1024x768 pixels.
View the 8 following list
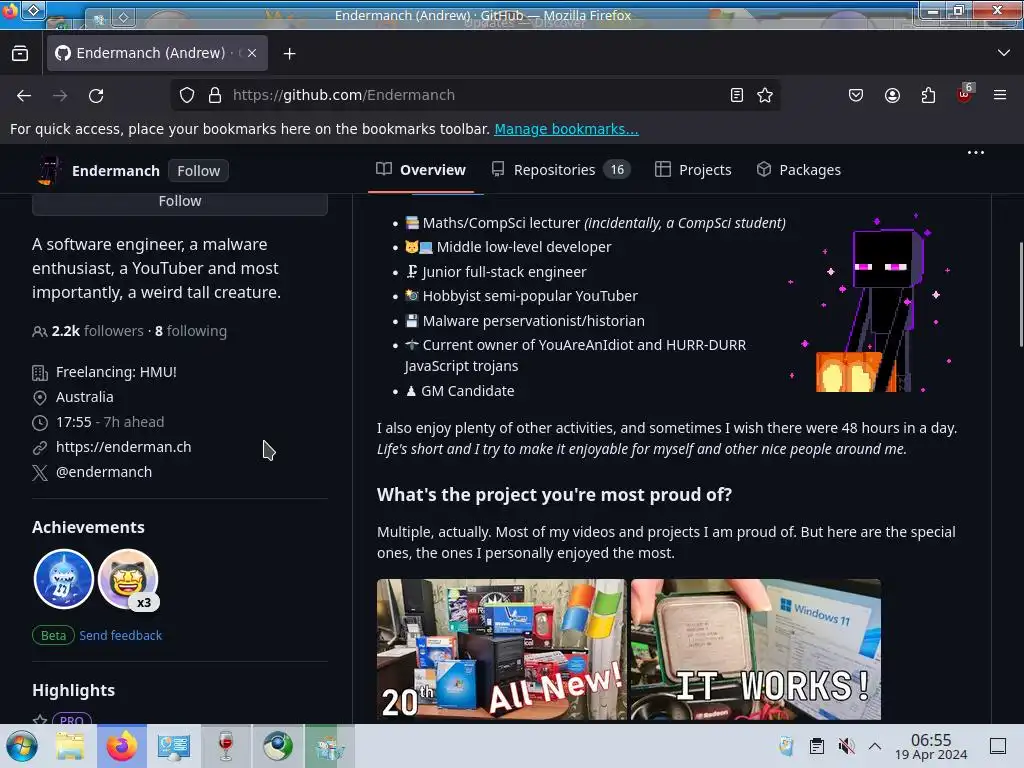click(191, 331)
